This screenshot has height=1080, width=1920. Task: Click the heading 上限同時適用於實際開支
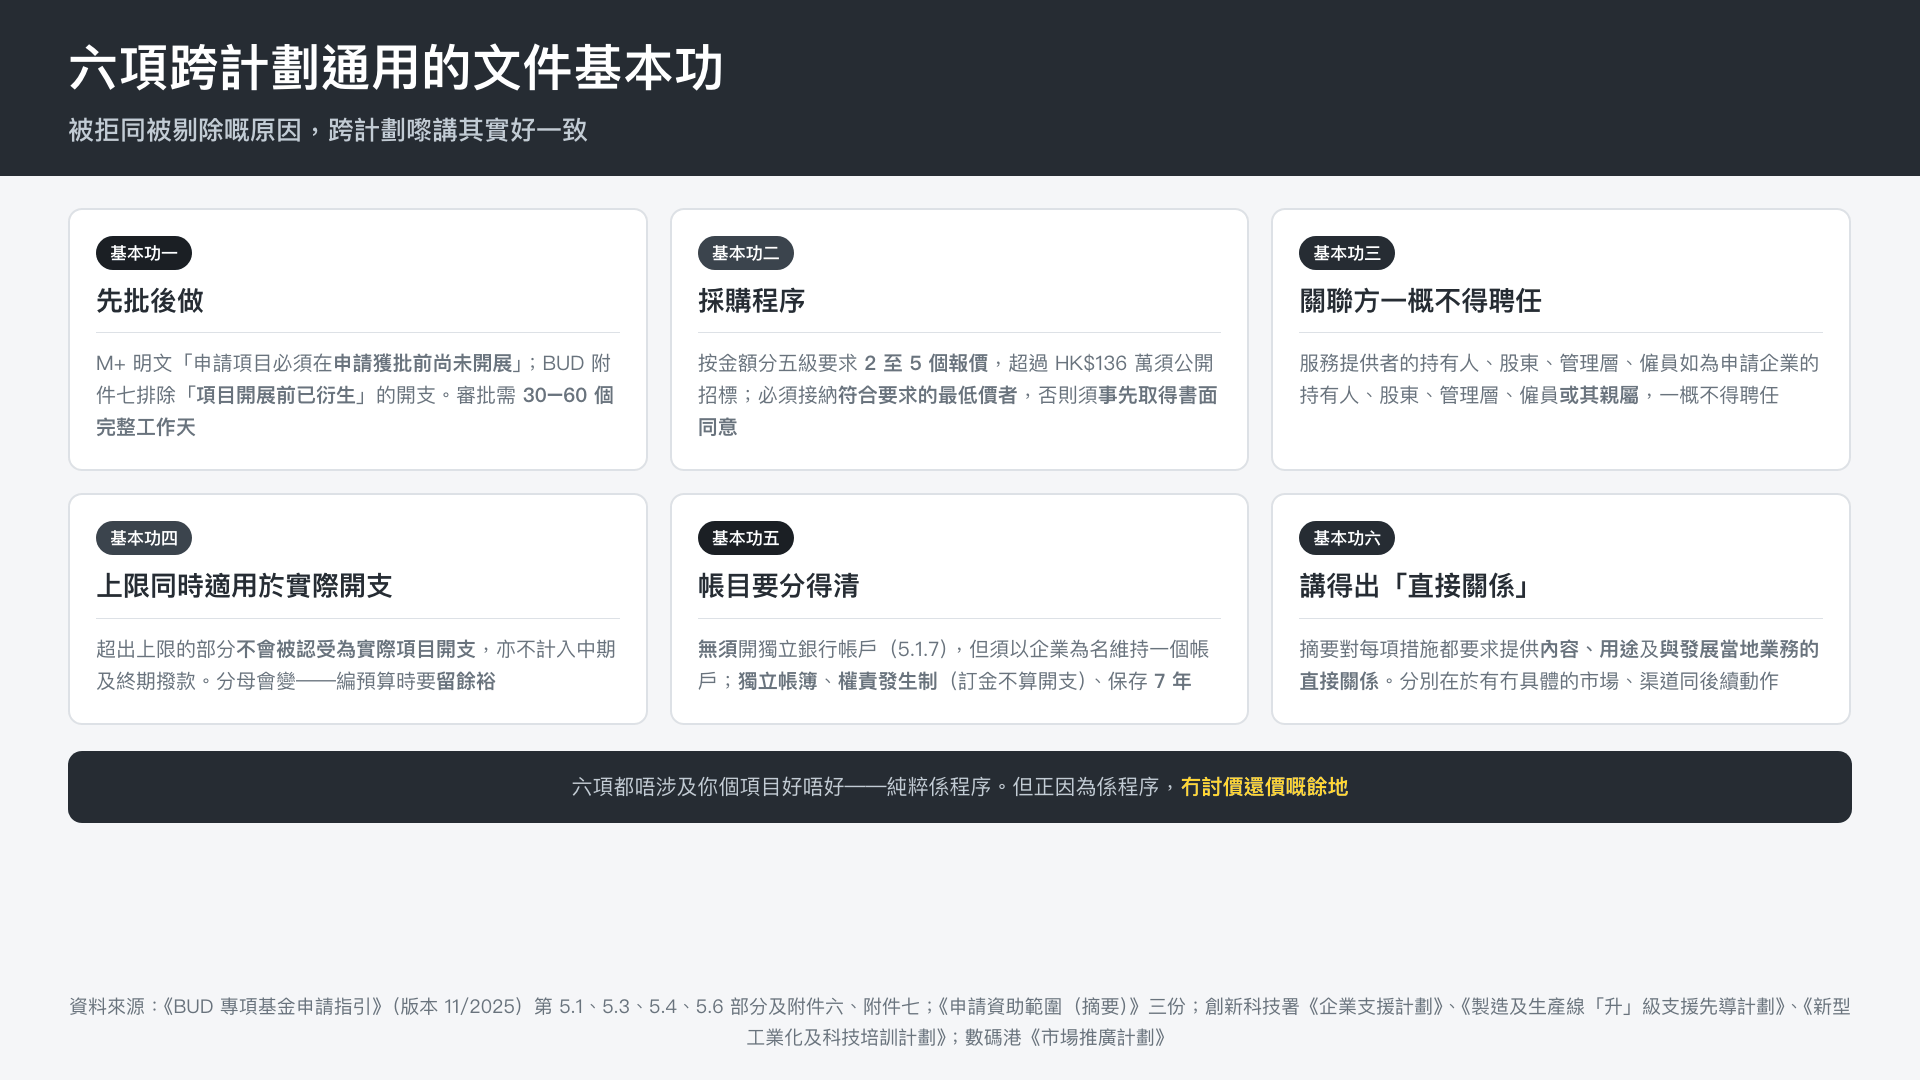(244, 586)
